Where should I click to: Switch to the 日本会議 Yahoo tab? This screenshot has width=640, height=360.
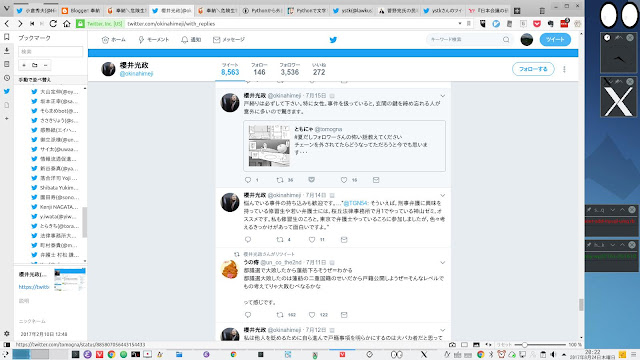489,11
